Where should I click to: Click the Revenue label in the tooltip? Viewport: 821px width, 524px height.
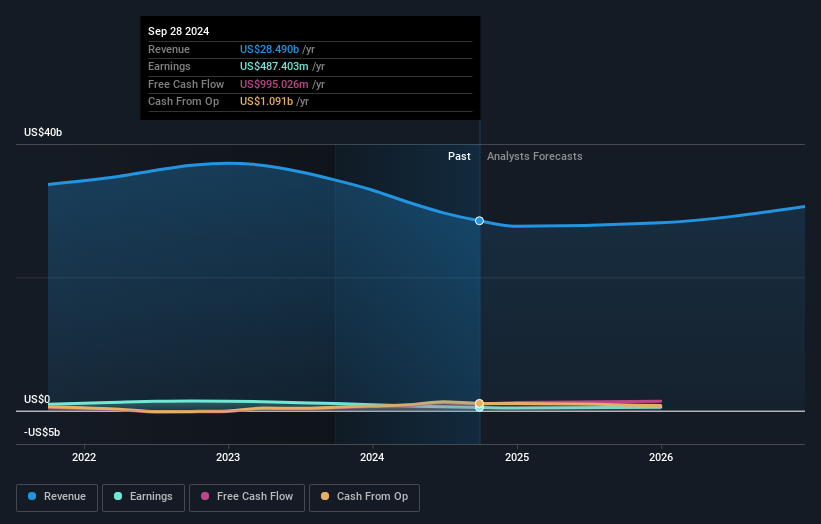tap(169, 49)
